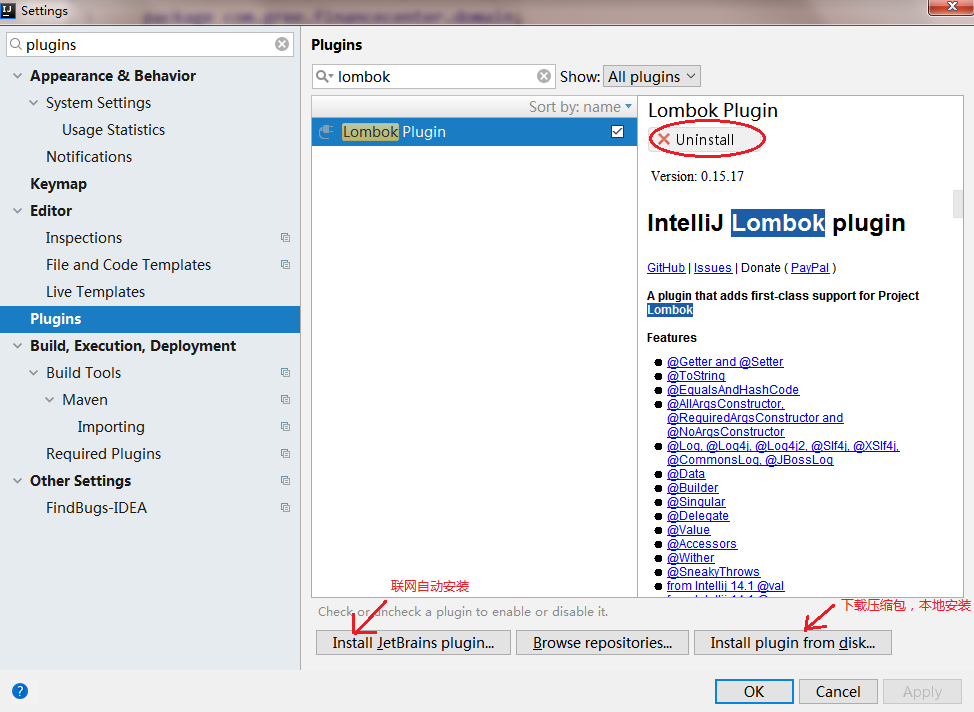This screenshot has width=974, height=712.
Task: Click project-level icon beside Inspections
Action: pyautogui.click(x=285, y=237)
